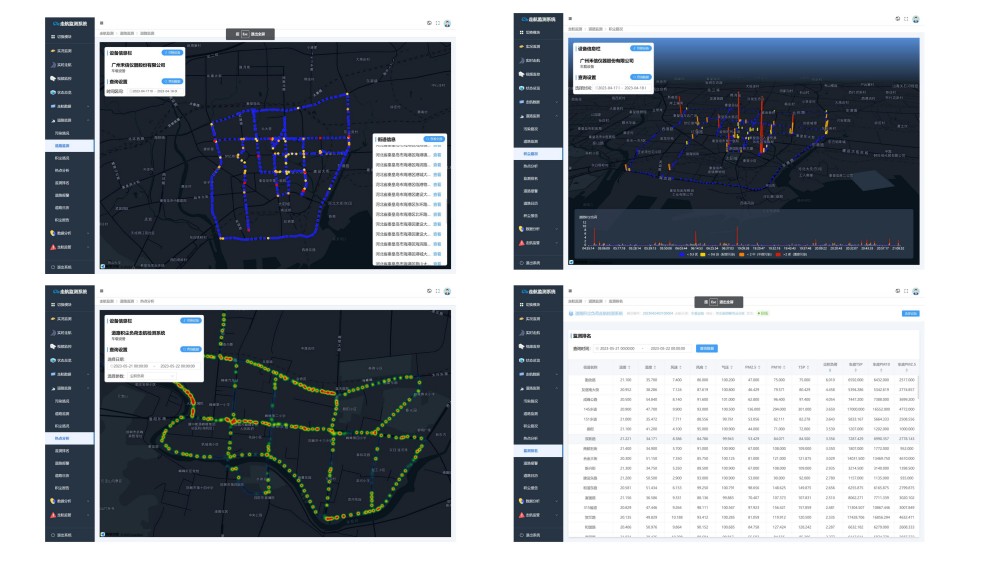Image resolution: width=1000 pixels, height=562 pixels.
Task: Expand cruise data menu chevron in blue route map window
Action: pyautogui.click(x=89, y=107)
